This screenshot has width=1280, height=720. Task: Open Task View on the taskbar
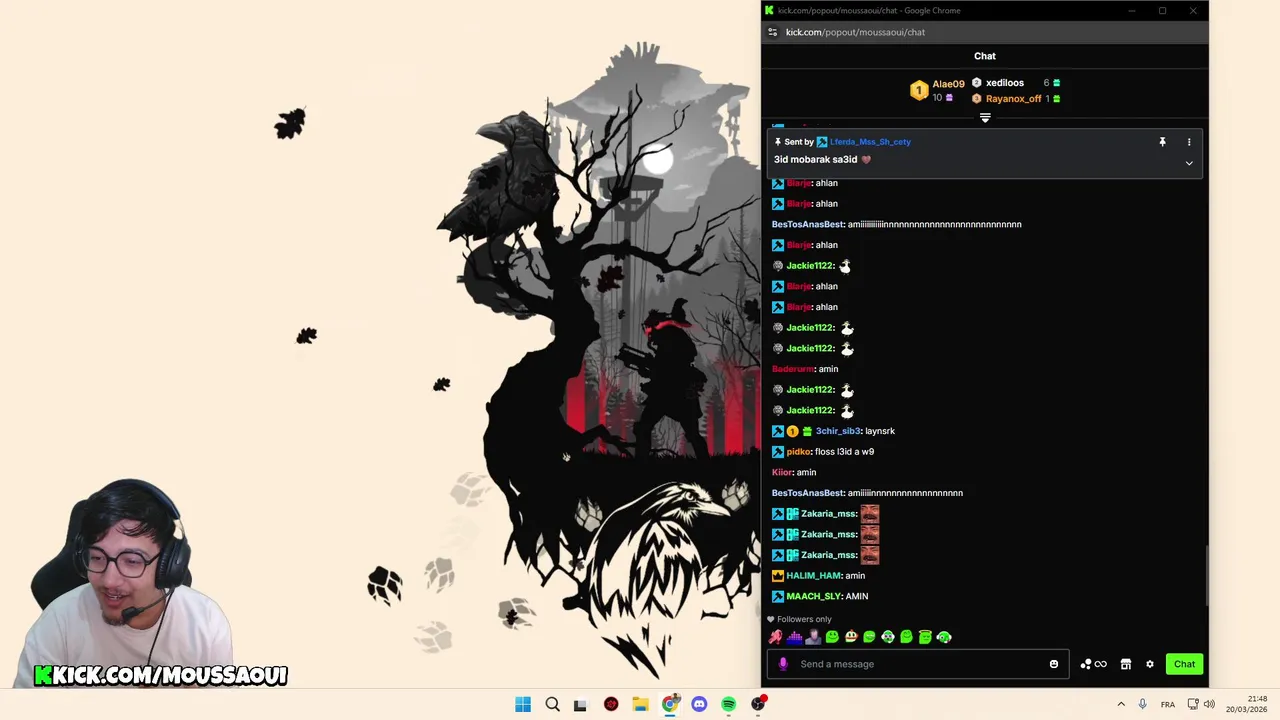click(581, 704)
